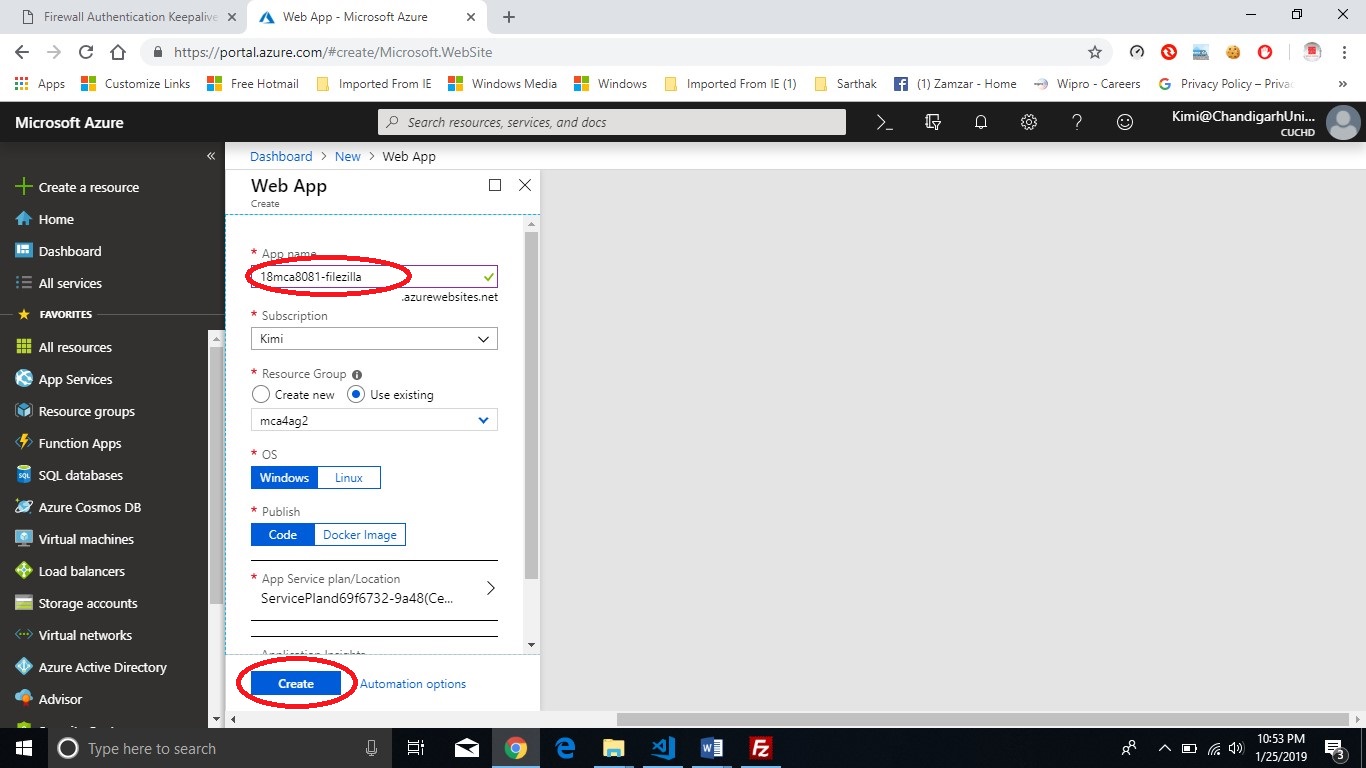
Task: Click Dashboard breadcrumb link
Action: pos(281,156)
